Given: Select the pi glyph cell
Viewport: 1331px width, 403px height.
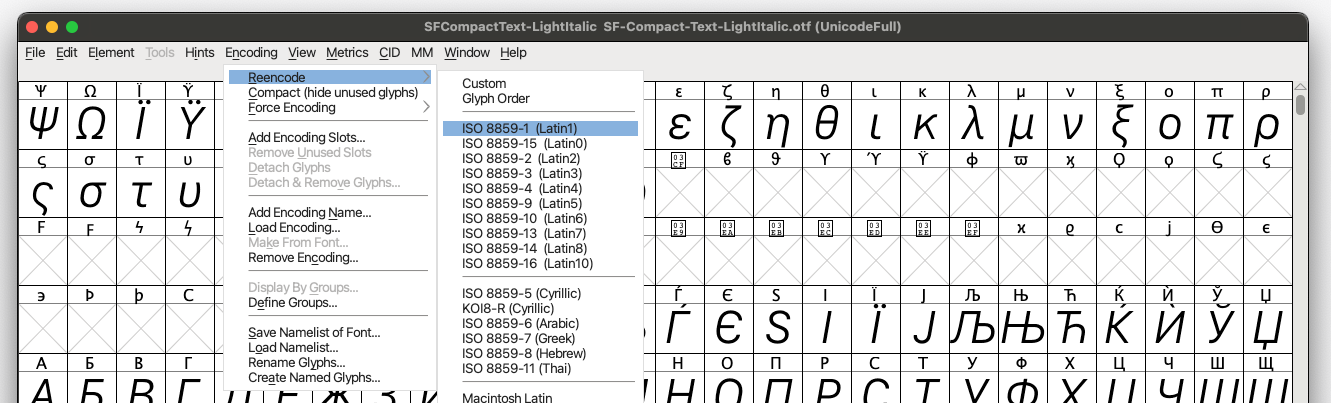Looking at the screenshot, I should [x=1217, y=125].
